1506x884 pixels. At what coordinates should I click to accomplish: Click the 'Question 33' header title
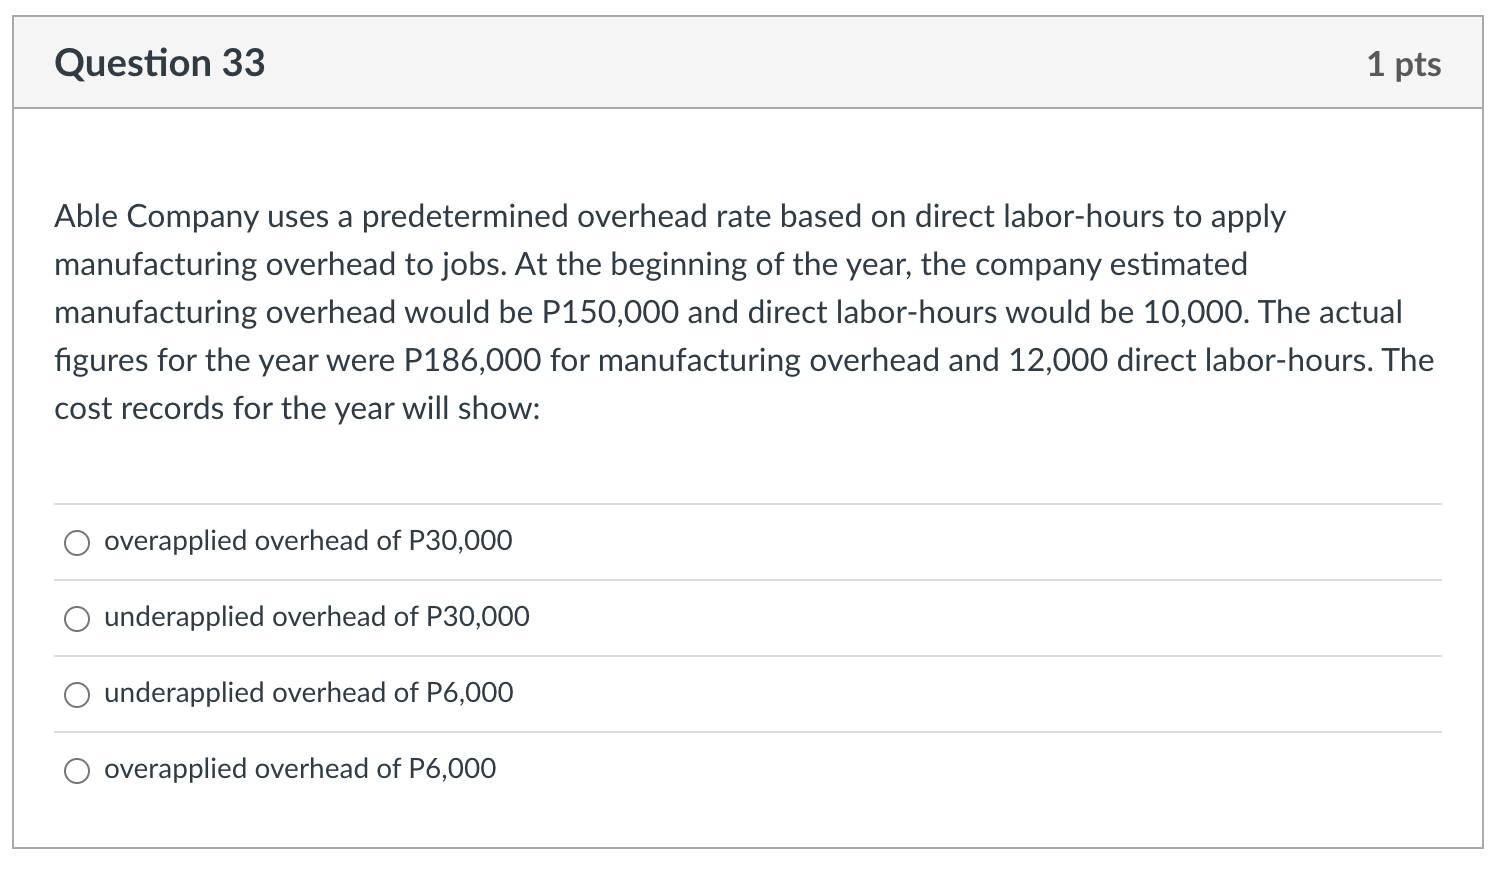(160, 62)
